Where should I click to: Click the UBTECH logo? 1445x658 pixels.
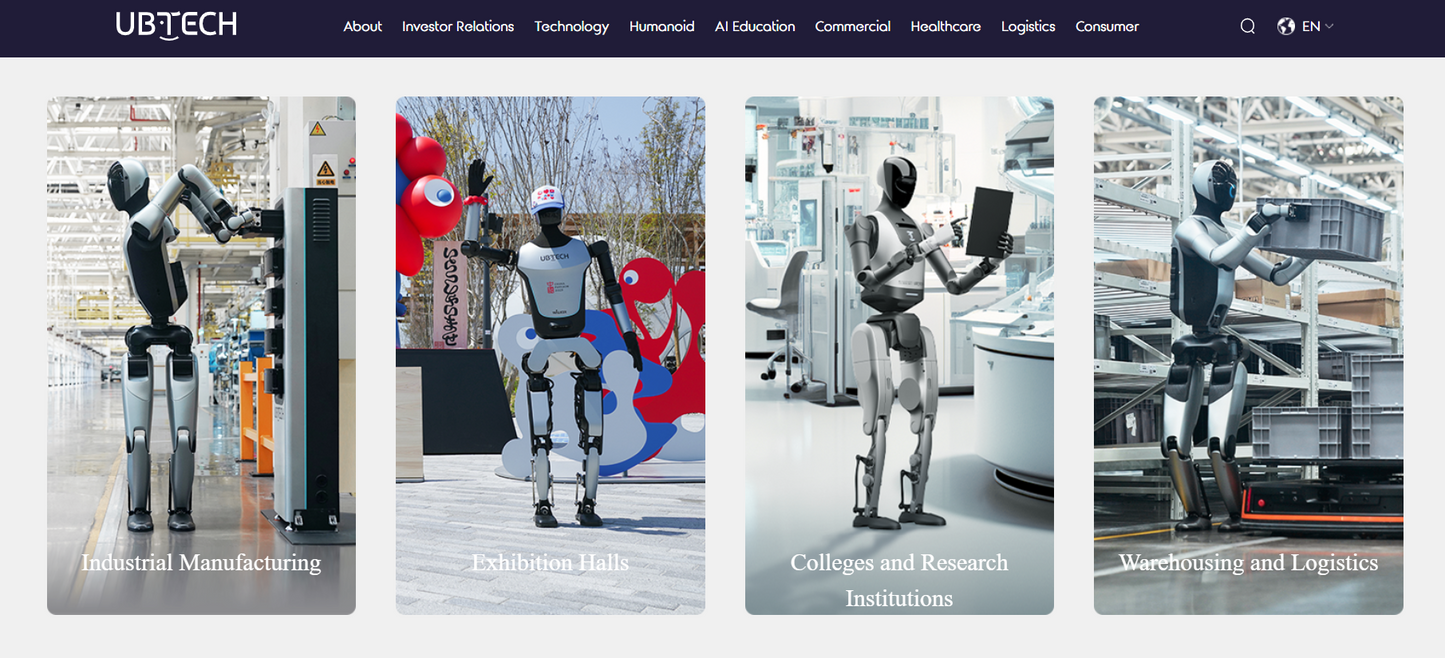[178, 25]
